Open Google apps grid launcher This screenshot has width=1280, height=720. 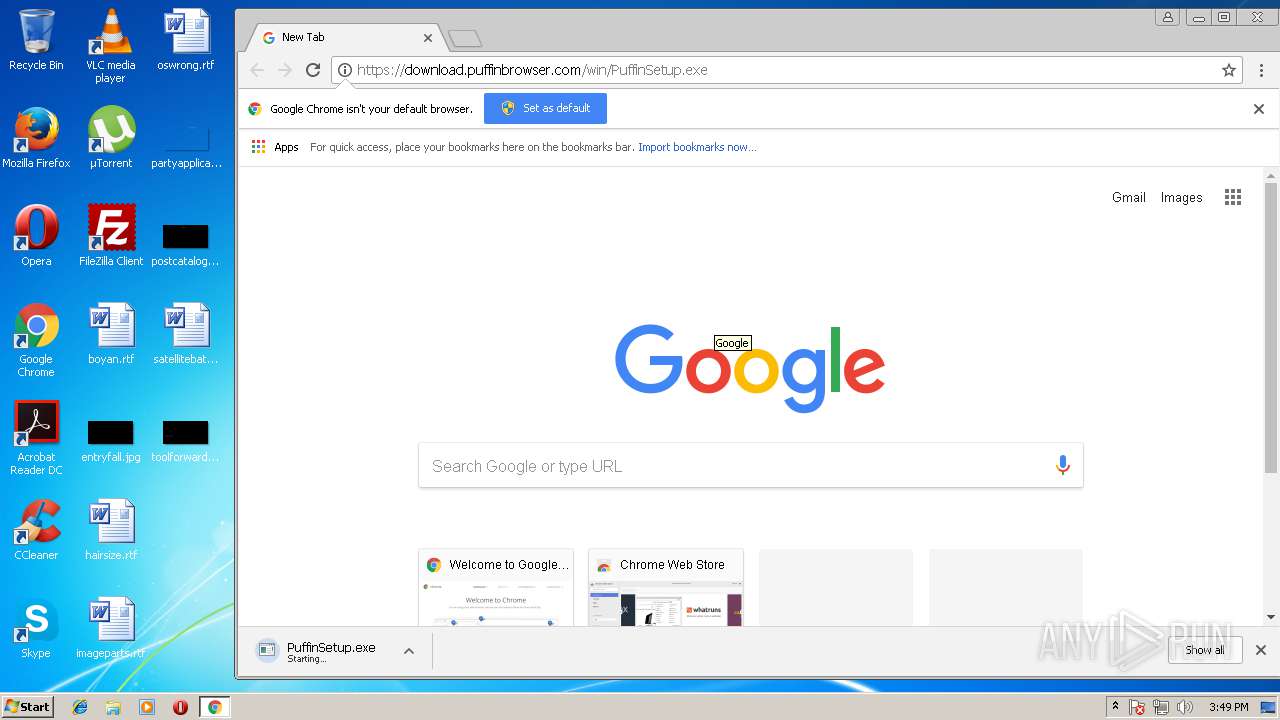(1233, 197)
